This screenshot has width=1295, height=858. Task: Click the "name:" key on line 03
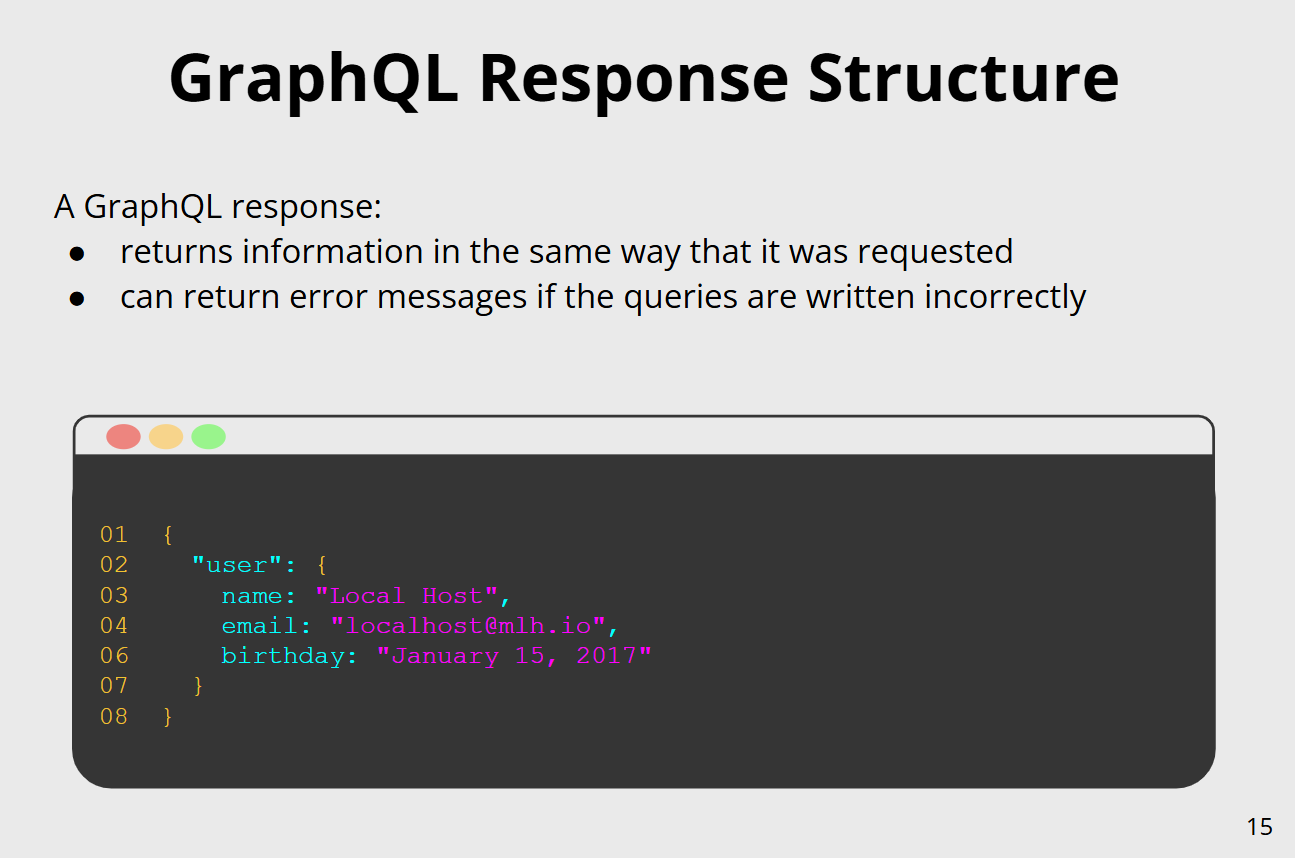(x=259, y=596)
